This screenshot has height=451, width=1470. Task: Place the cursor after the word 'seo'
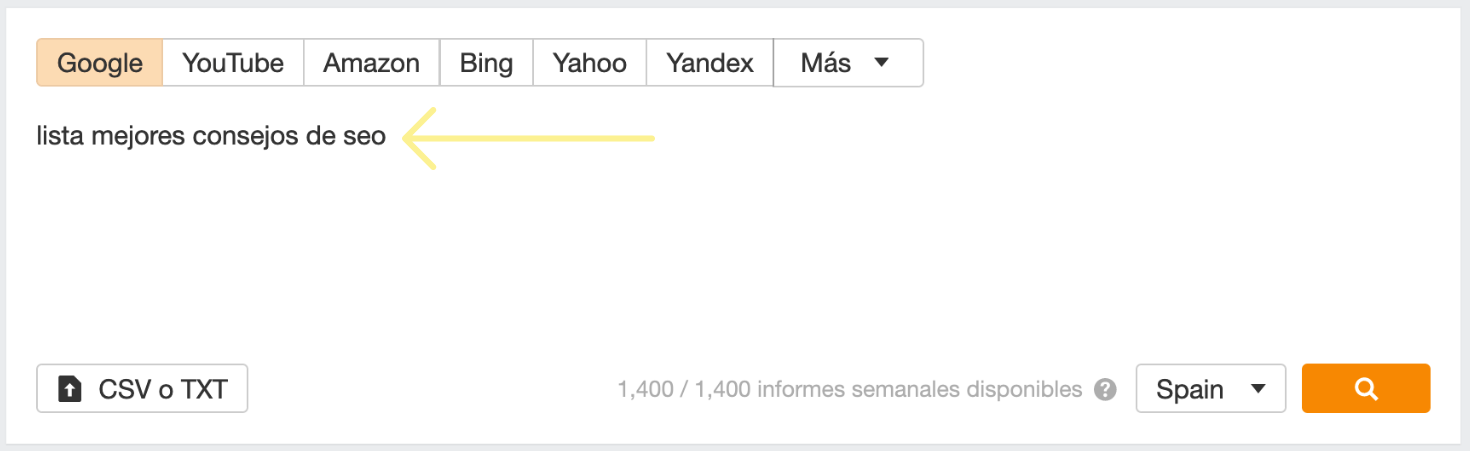(388, 137)
